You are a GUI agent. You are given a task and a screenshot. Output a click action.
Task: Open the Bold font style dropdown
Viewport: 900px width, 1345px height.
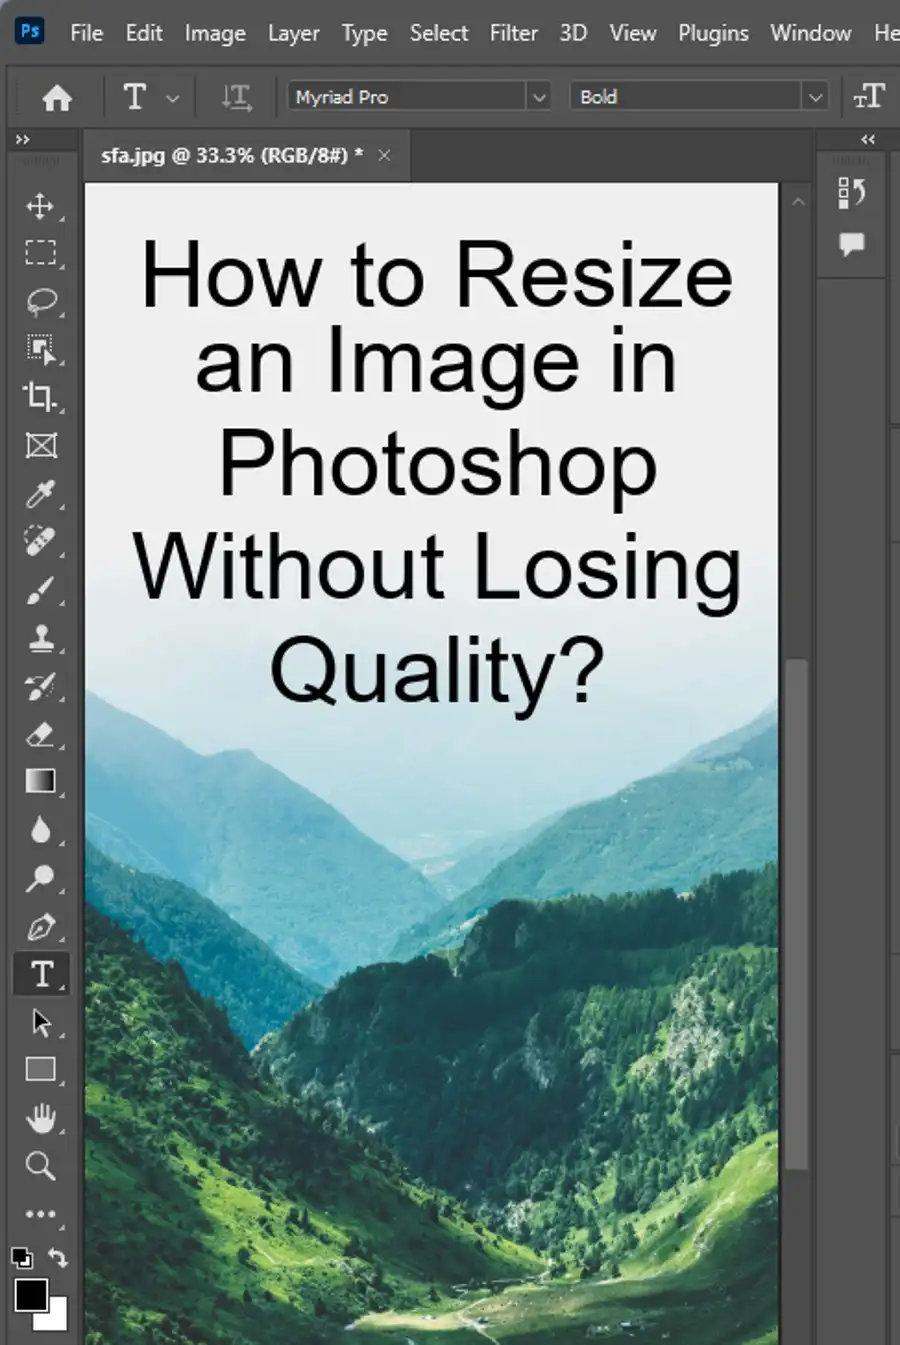pyautogui.click(x=815, y=97)
